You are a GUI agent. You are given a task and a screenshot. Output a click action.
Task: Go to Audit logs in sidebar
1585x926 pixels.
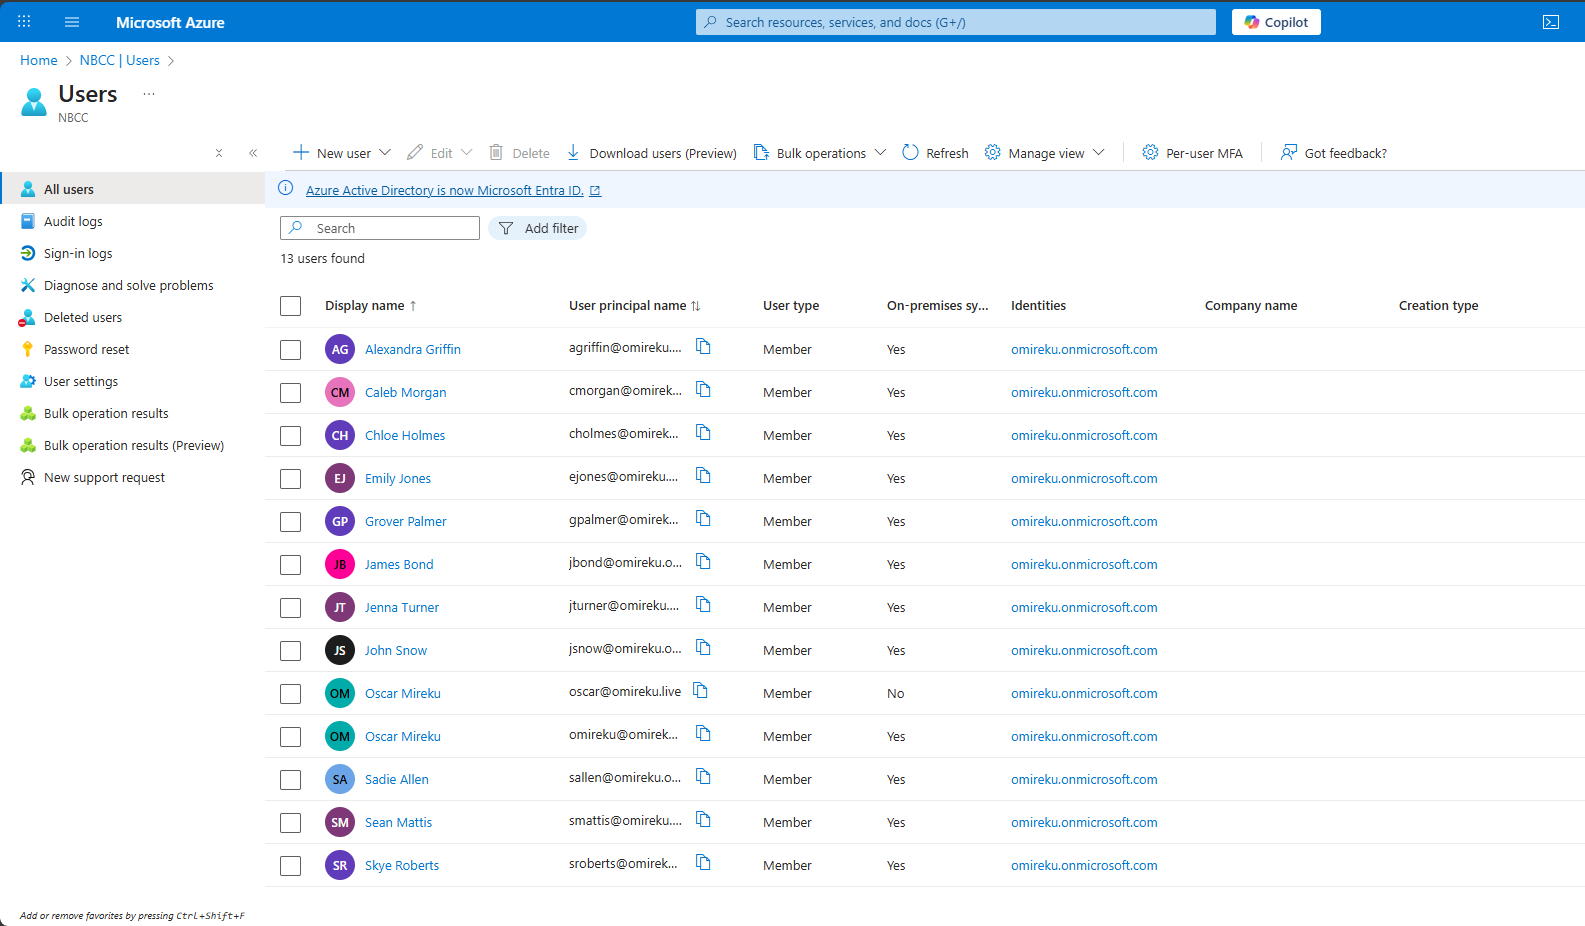(73, 222)
